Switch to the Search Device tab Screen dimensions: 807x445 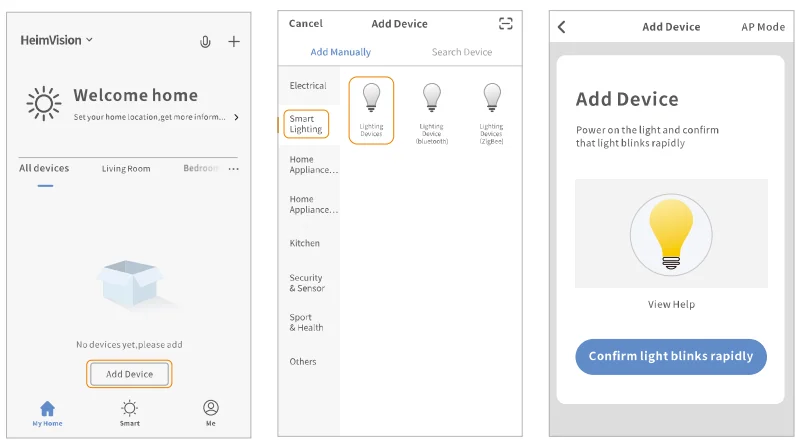click(x=462, y=52)
